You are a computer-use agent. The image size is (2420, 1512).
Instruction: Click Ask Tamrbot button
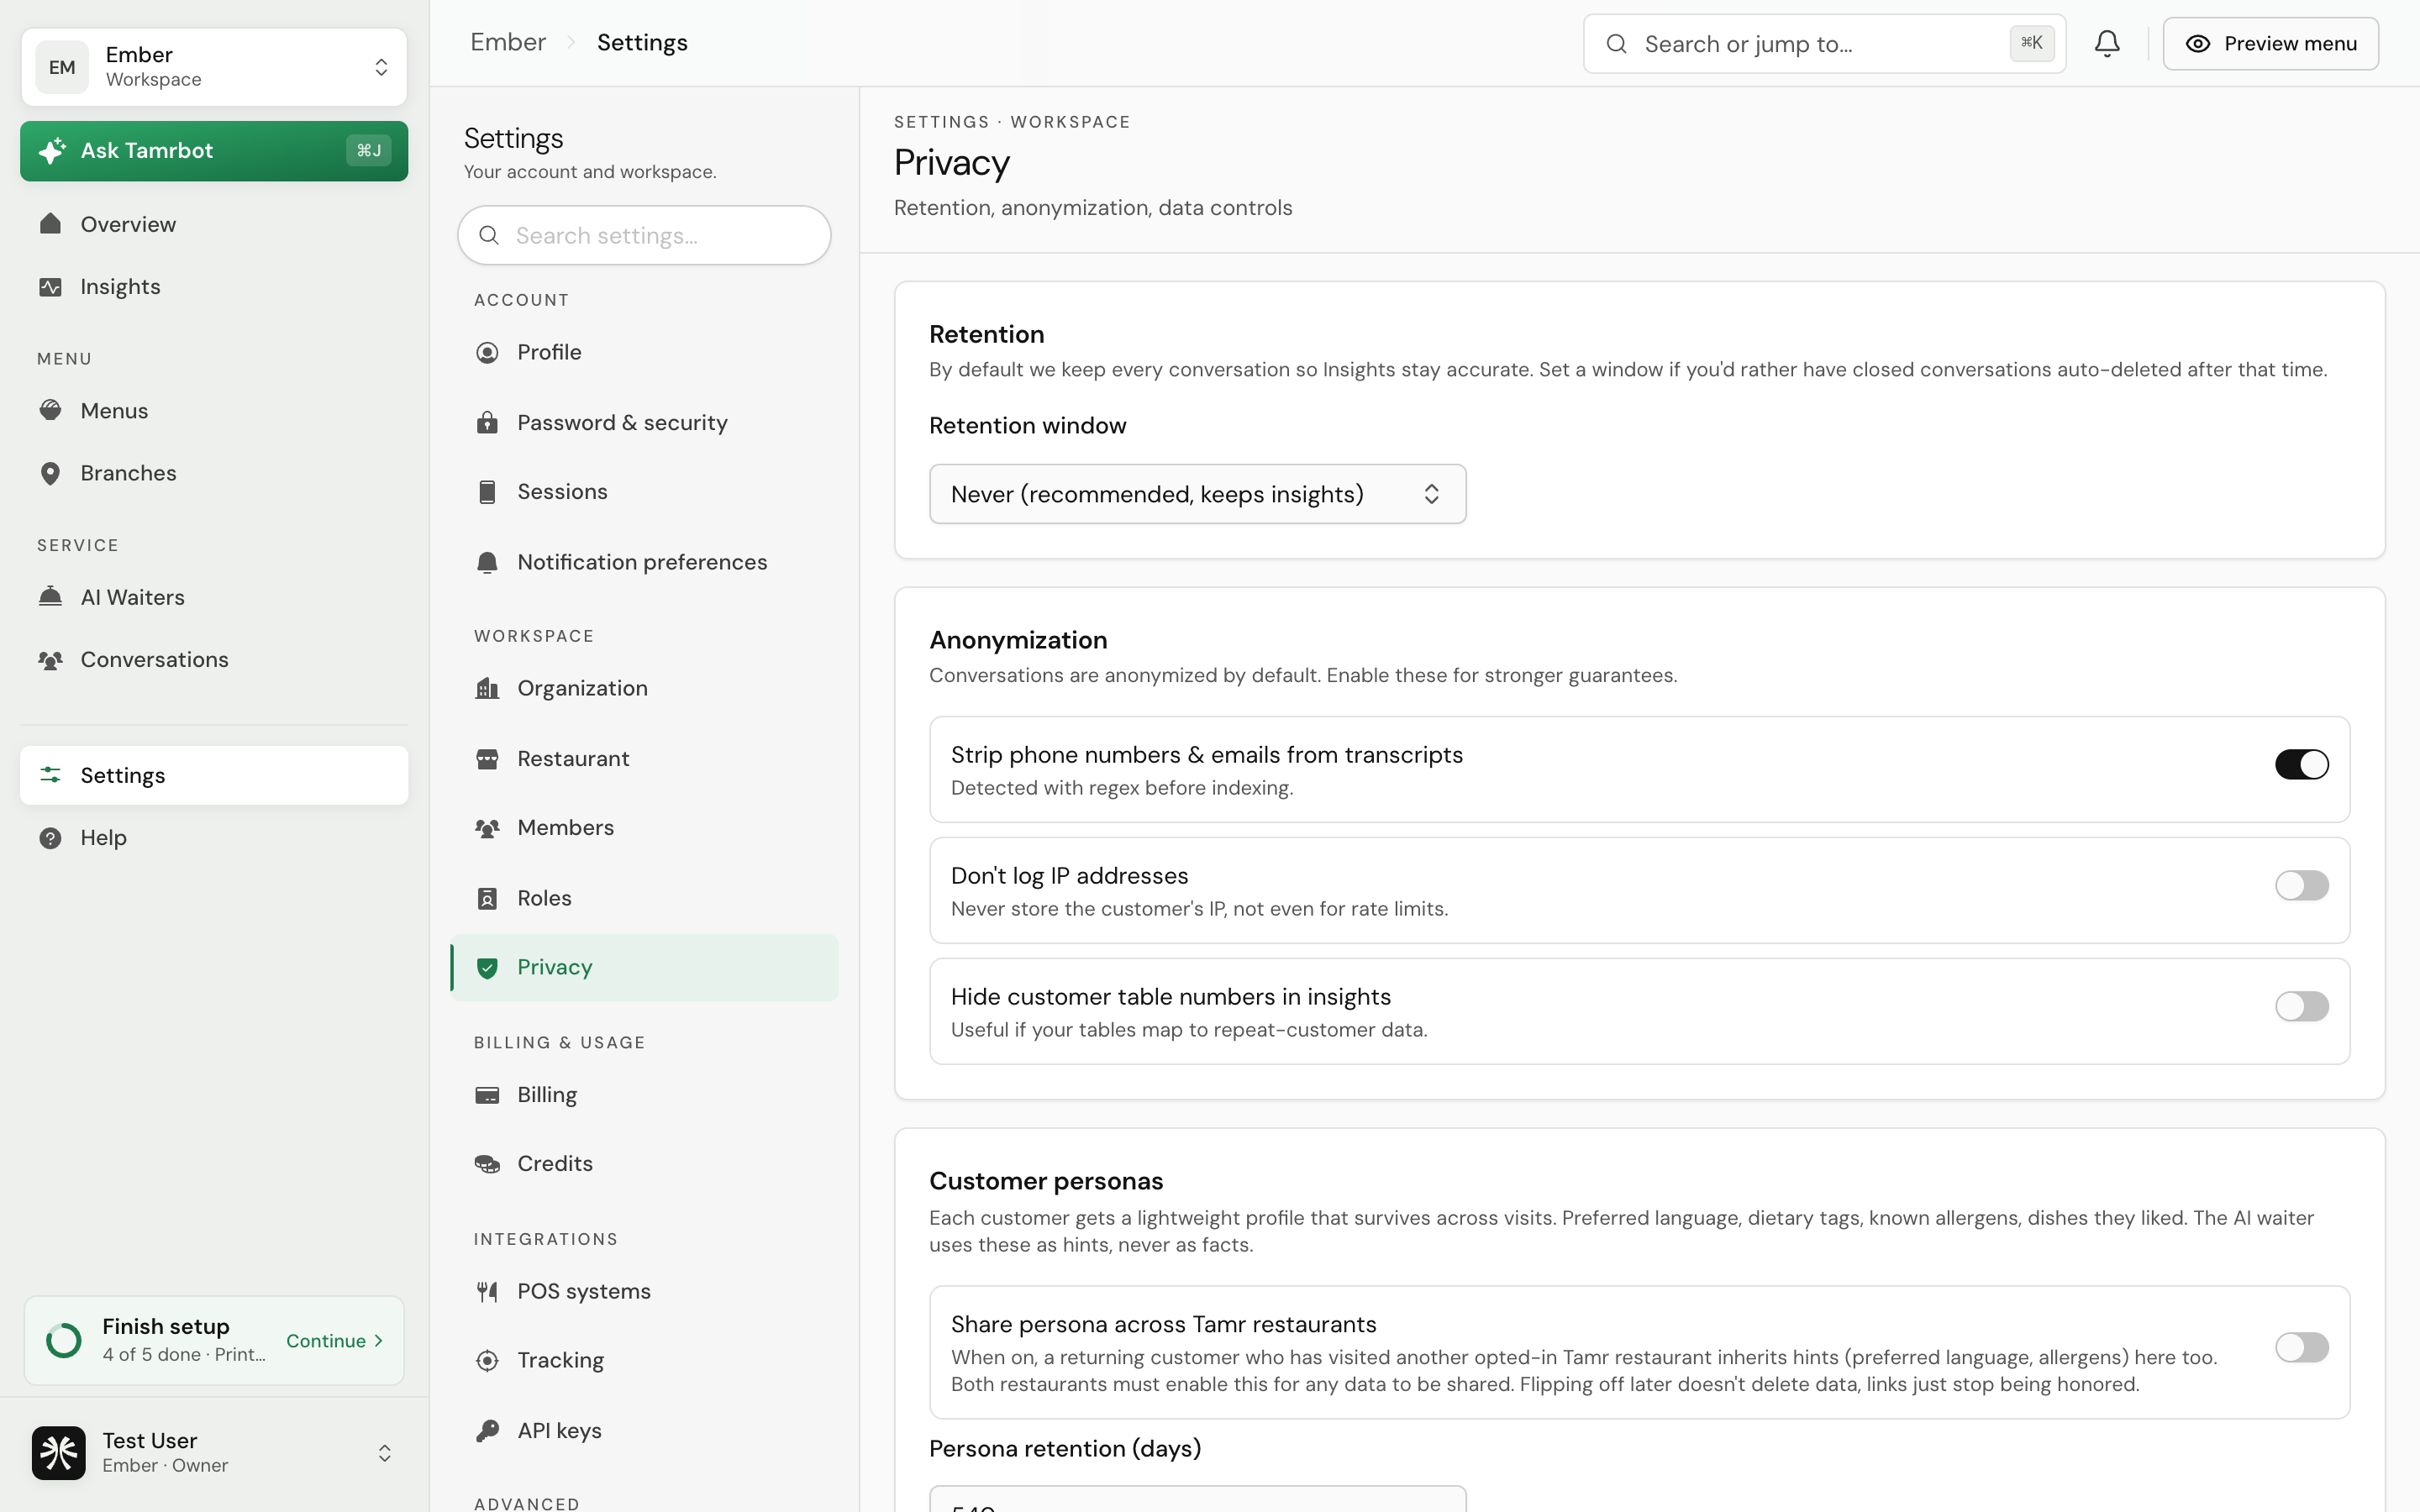pyautogui.click(x=214, y=151)
